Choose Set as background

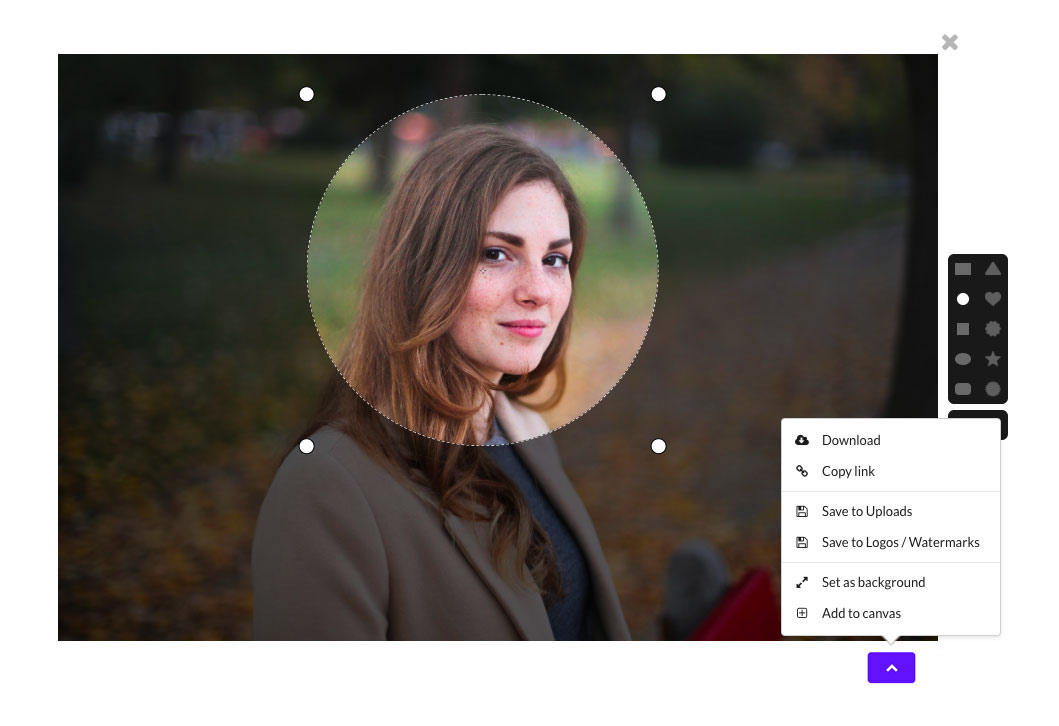pos(873,582)
